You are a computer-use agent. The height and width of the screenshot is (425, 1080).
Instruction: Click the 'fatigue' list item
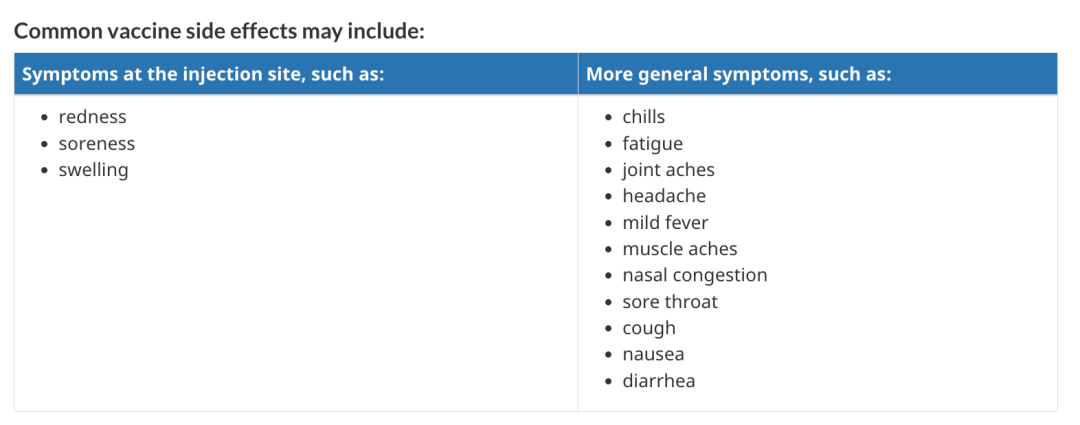[653, 144]
